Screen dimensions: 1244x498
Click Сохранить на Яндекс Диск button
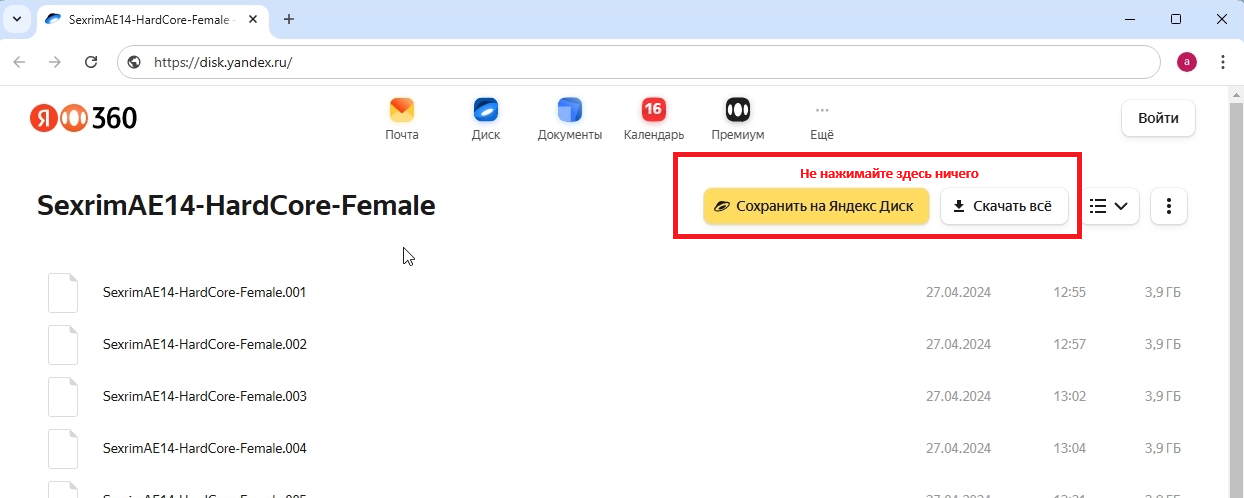(816, 206)
